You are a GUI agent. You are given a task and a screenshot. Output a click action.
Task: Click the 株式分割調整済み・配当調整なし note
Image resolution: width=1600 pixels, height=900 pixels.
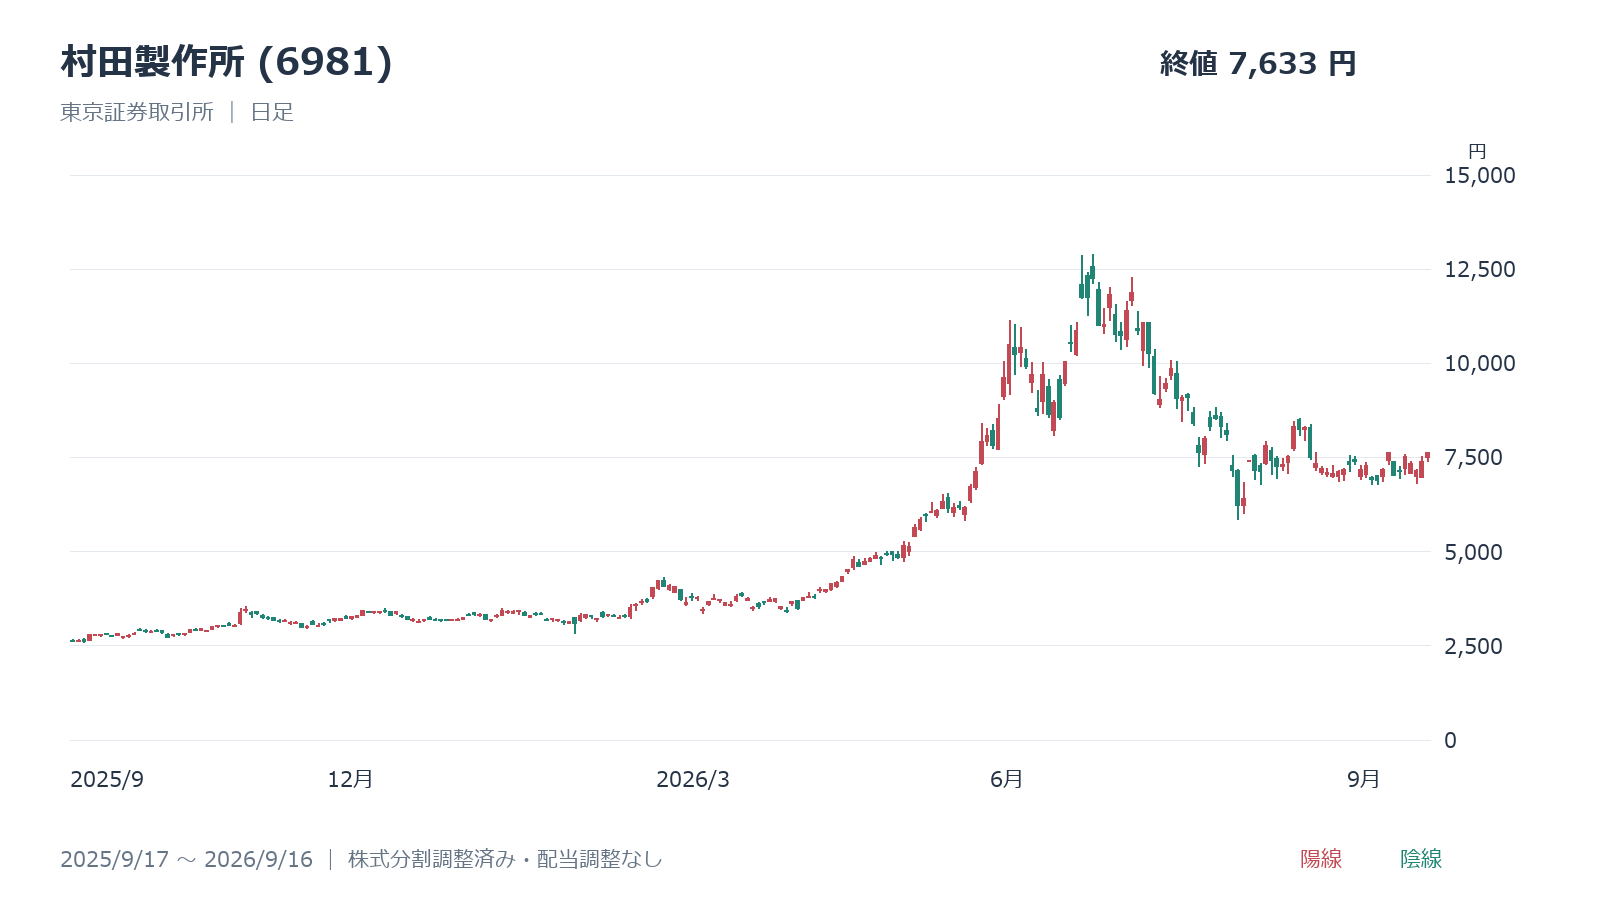pos(505,859)
